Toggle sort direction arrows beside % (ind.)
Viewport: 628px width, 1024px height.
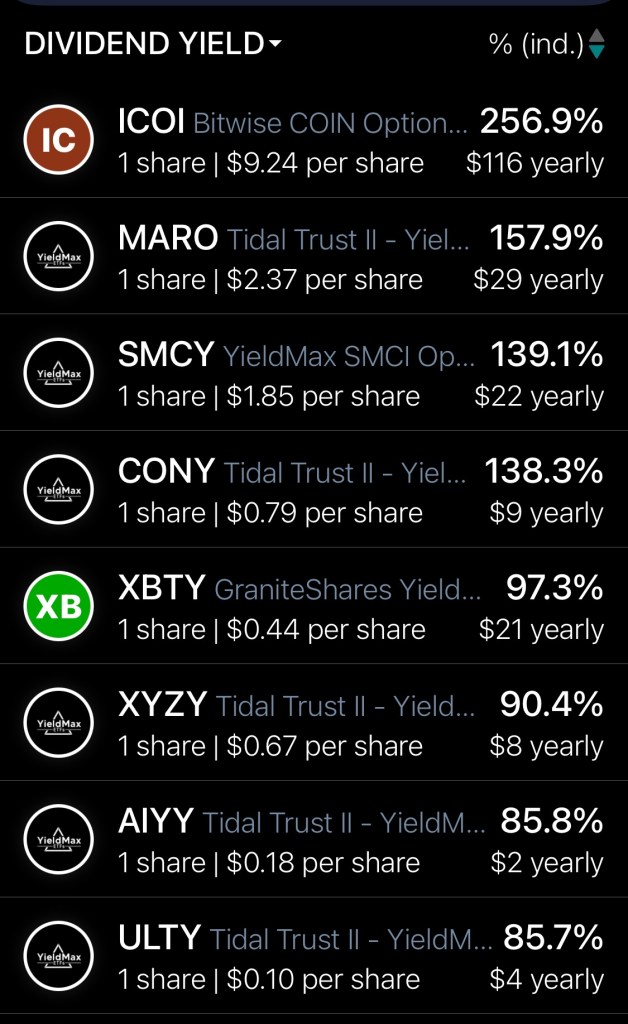click(597, 44)
